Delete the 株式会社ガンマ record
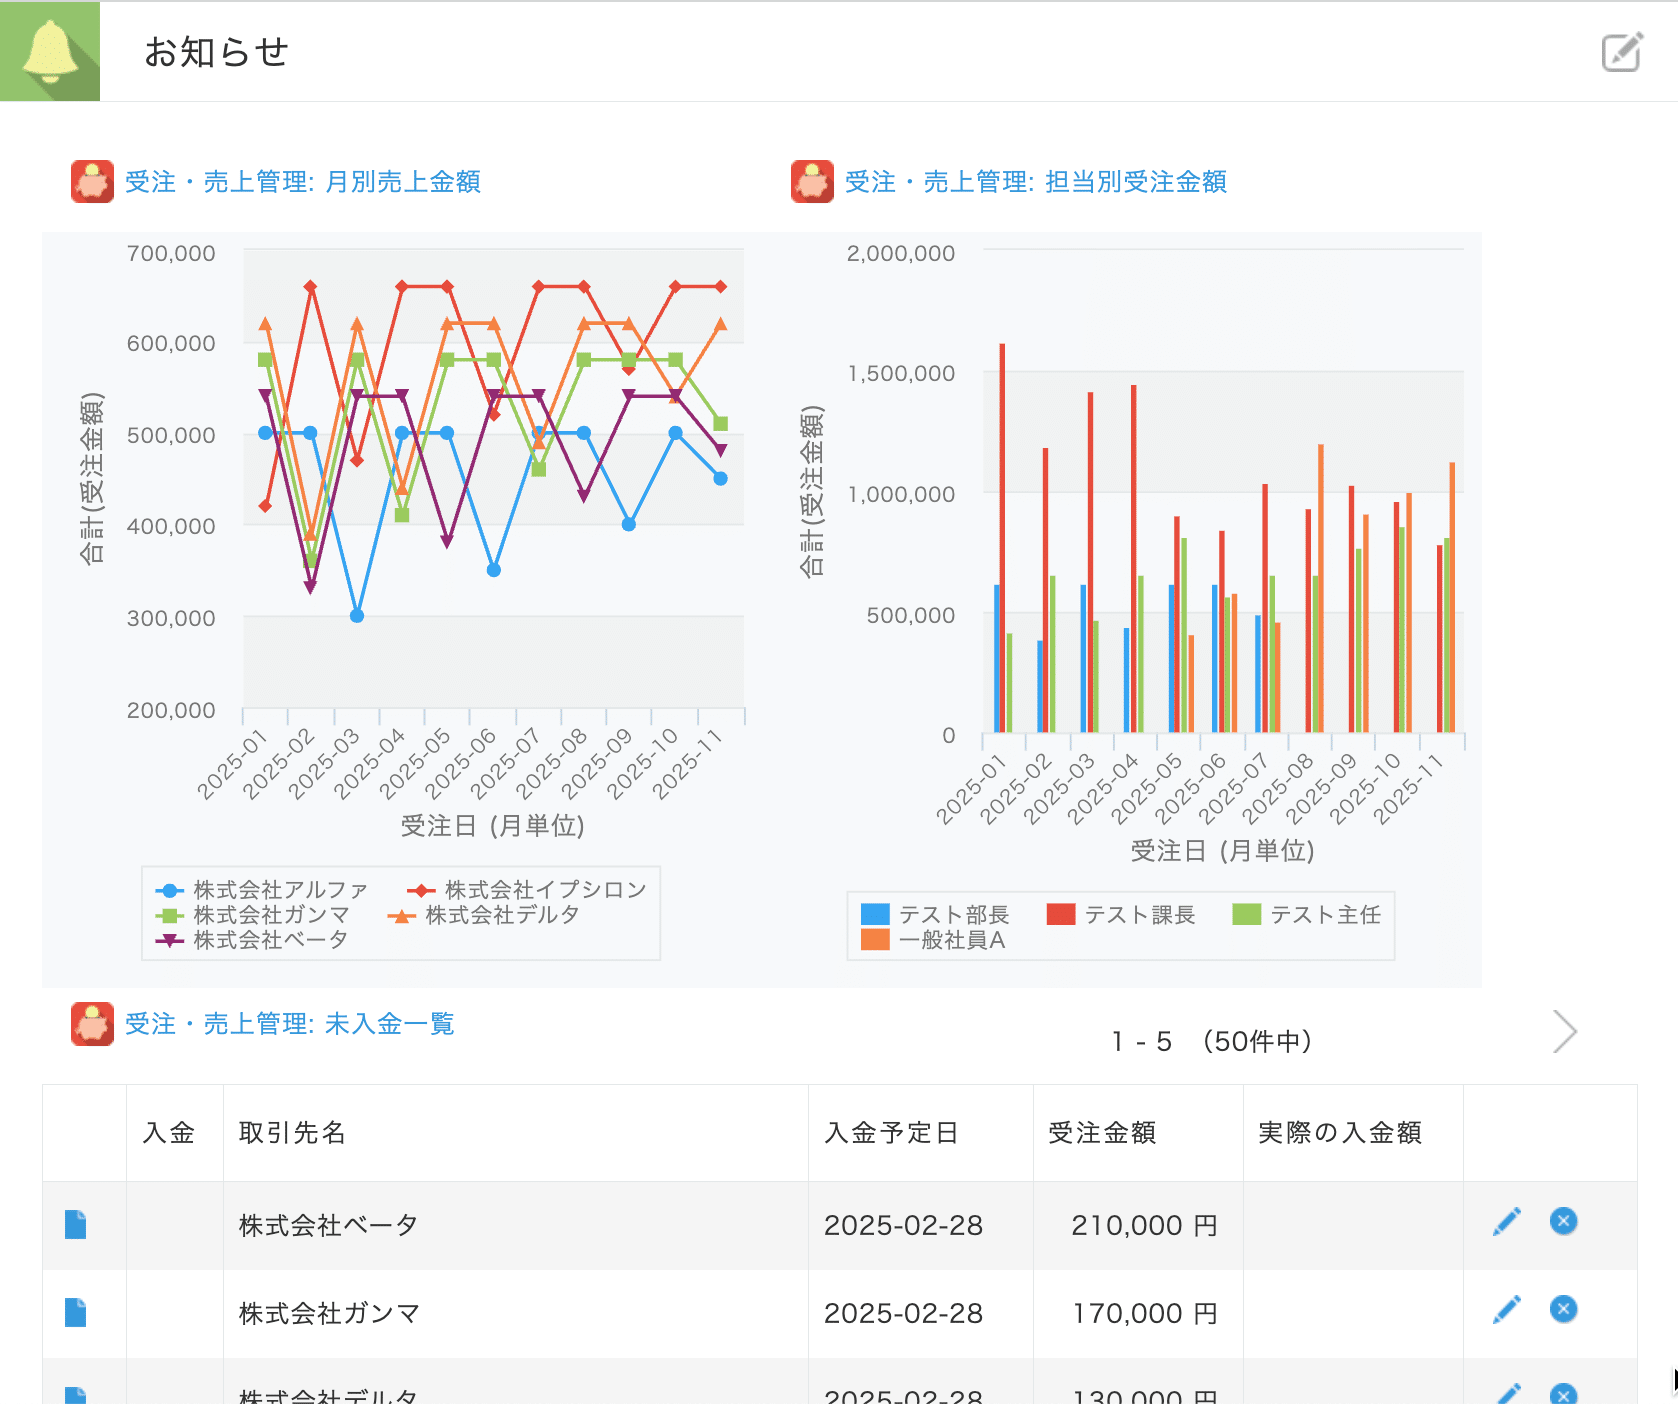Screen dimensions: 1678x1404 (x=1563, y=1309)
